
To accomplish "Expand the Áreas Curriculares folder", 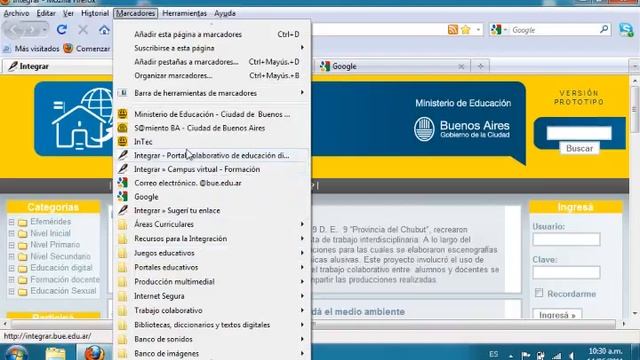I will coord(212,224).
